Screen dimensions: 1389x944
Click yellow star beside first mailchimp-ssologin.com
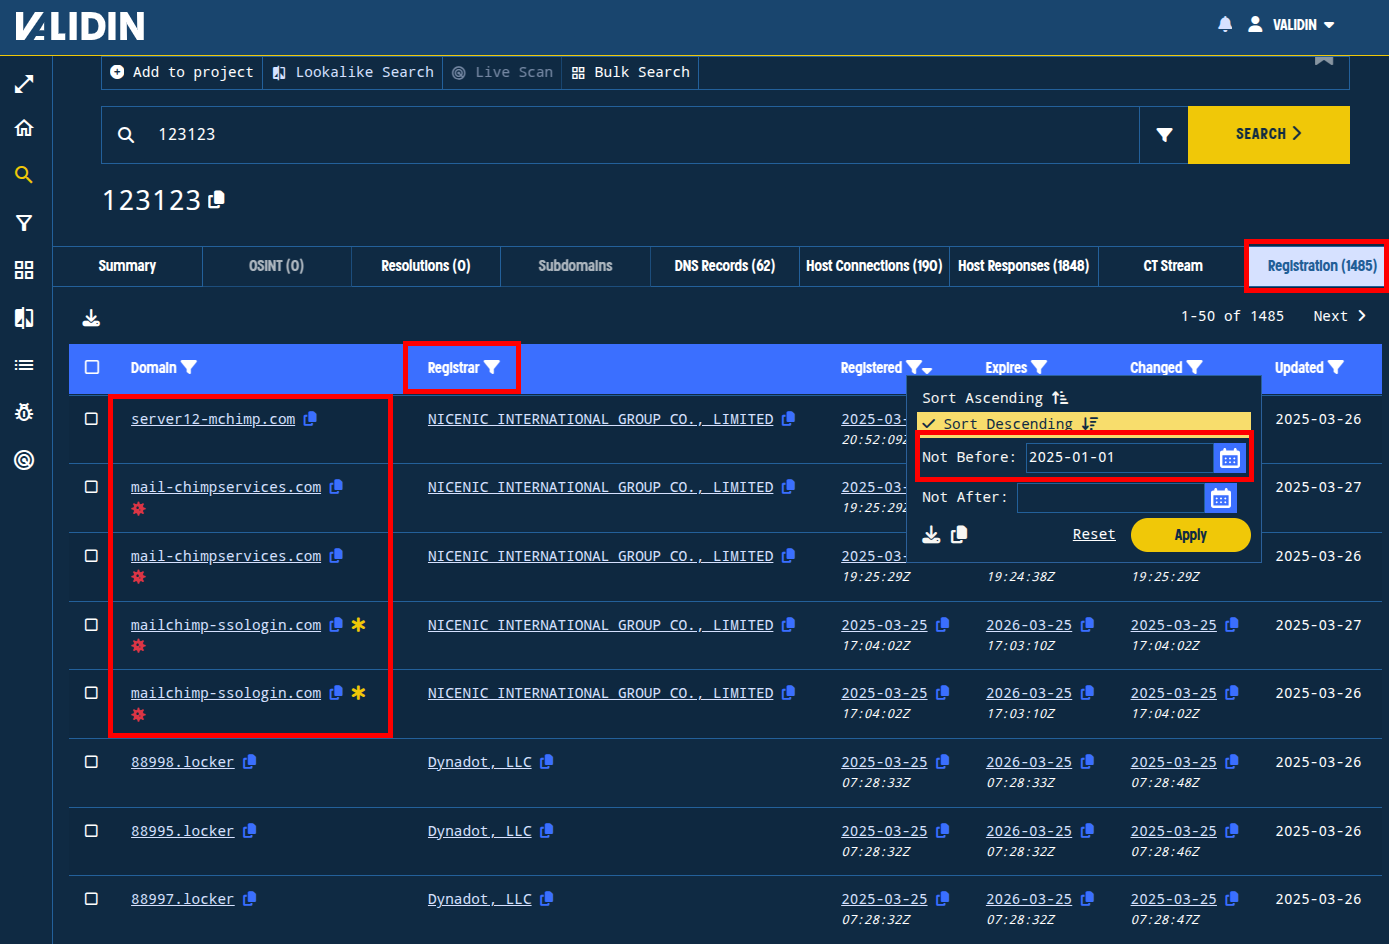coord(358,625)
